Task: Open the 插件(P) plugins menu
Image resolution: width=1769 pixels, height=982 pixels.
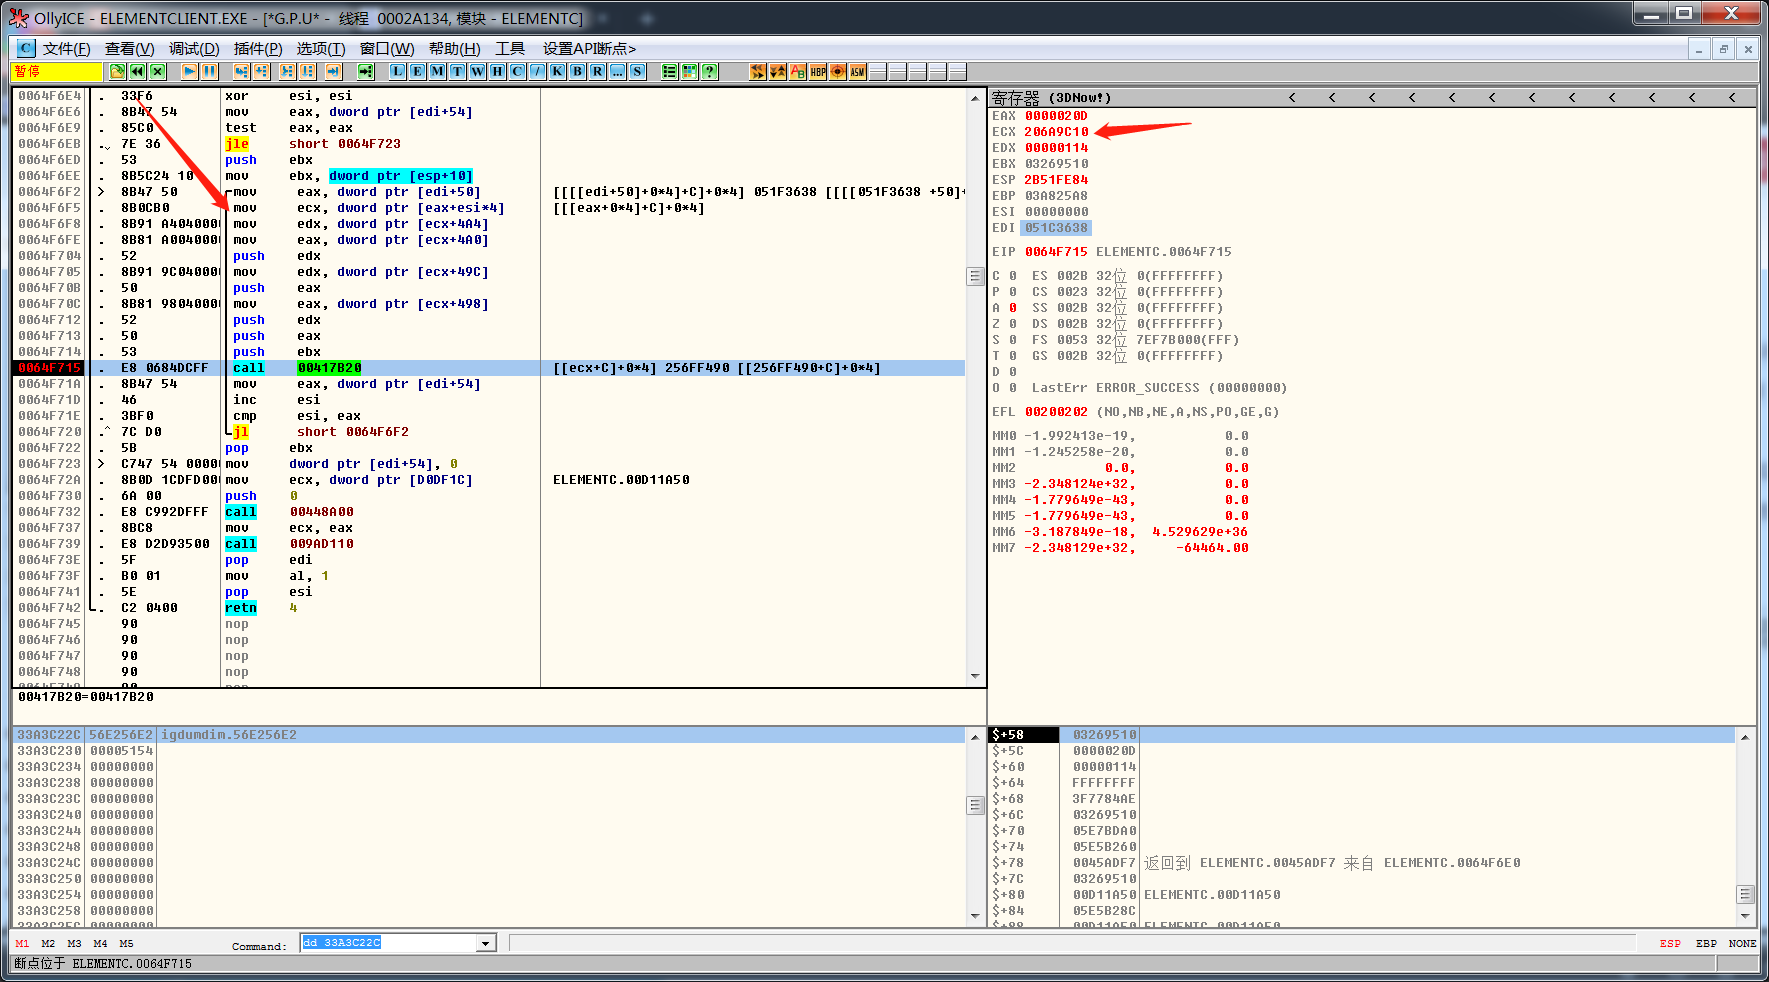Action: [x=258, y=49]
